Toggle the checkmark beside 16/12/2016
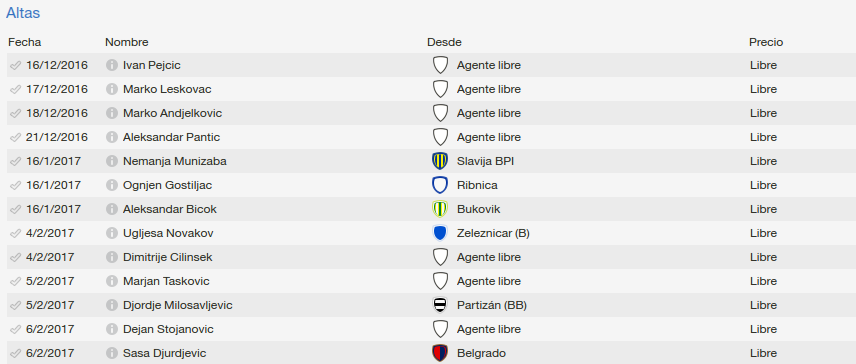 [15, 65]
